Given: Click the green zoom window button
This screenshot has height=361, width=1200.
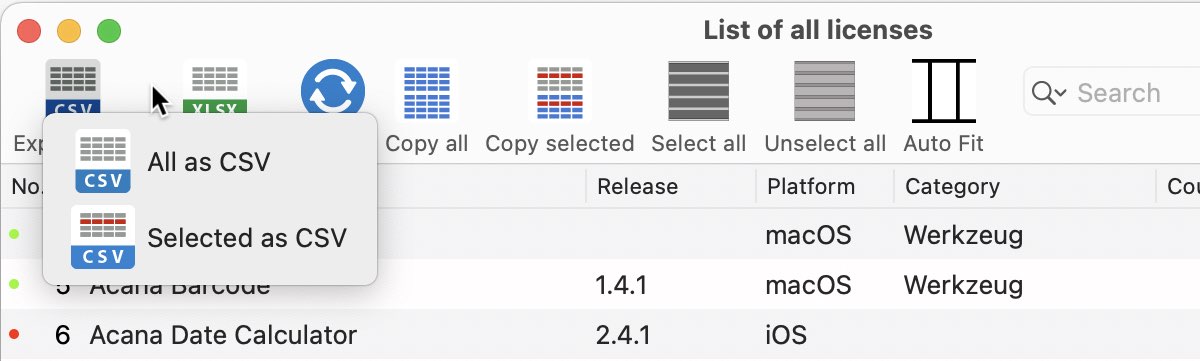Looking at the screenshot, I should [x=108, y=30].
